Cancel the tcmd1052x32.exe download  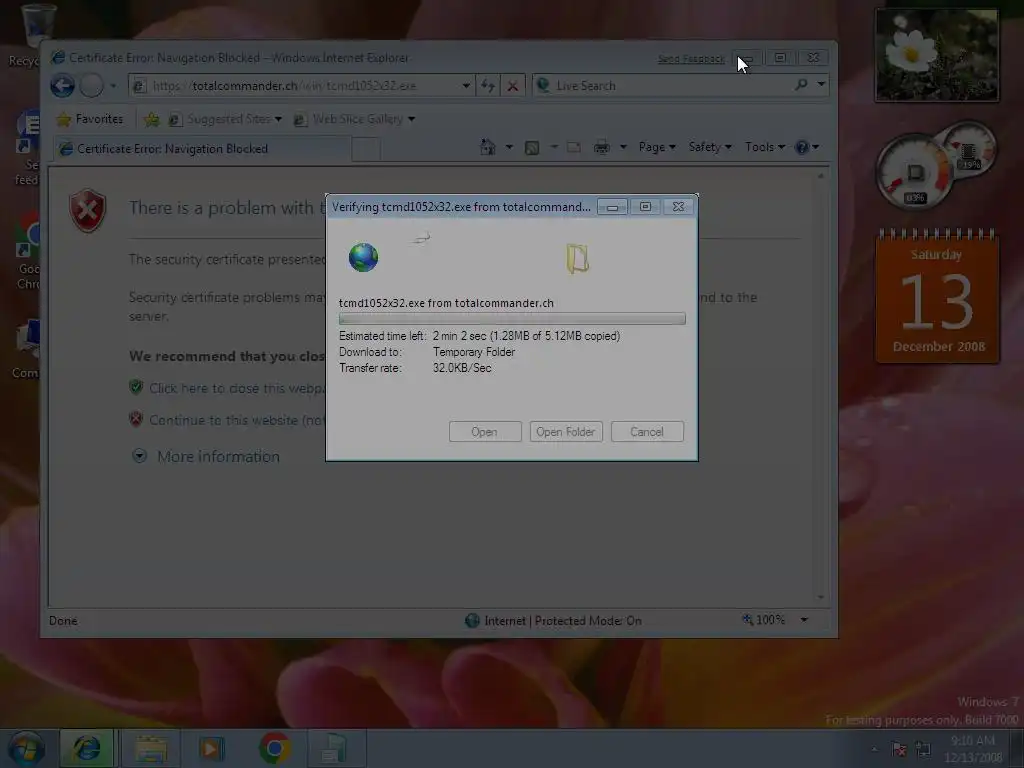click(x=647, y=432)
